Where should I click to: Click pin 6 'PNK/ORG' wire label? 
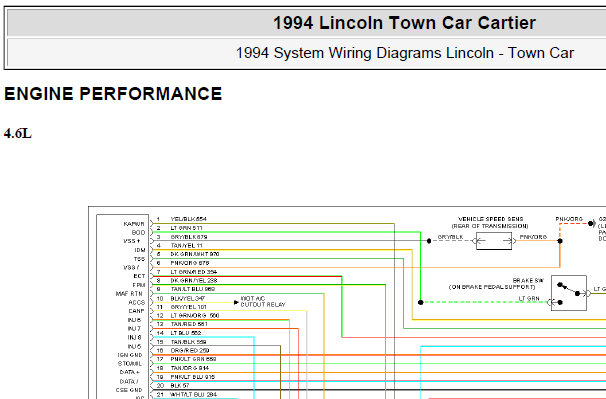point(190,263)
